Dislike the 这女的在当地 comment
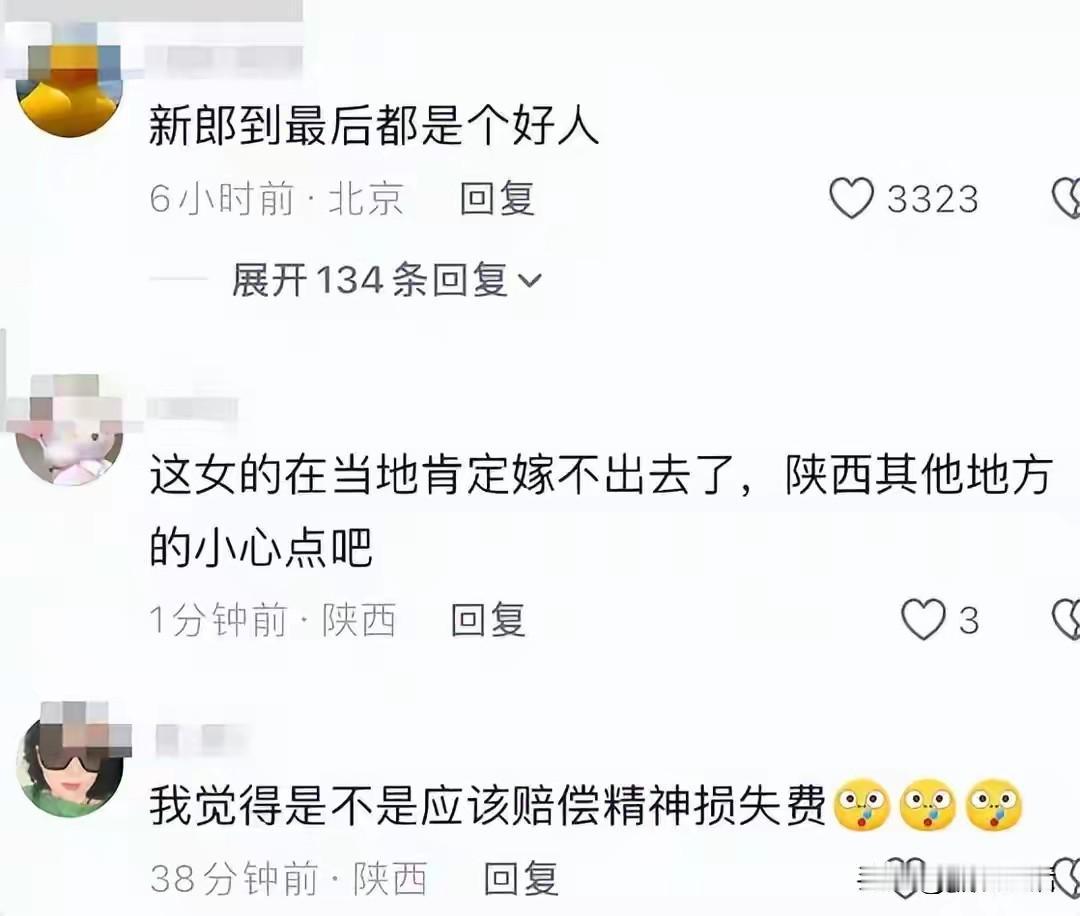The image size is (1080, 916). click(x=1067, y=619)
